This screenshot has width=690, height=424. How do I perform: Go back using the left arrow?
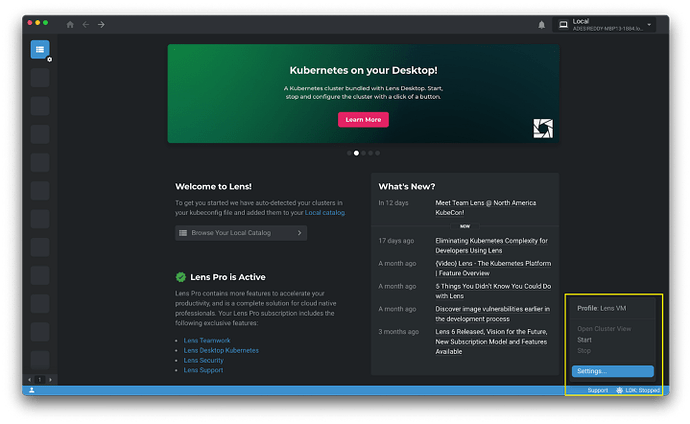click(86, 24)
